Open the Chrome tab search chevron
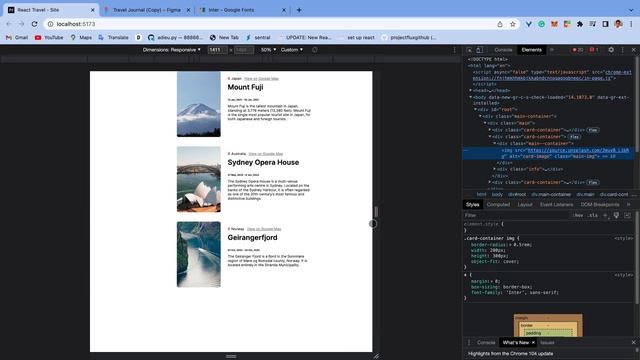This screenshot has width=640, height=360. [631, 10]
